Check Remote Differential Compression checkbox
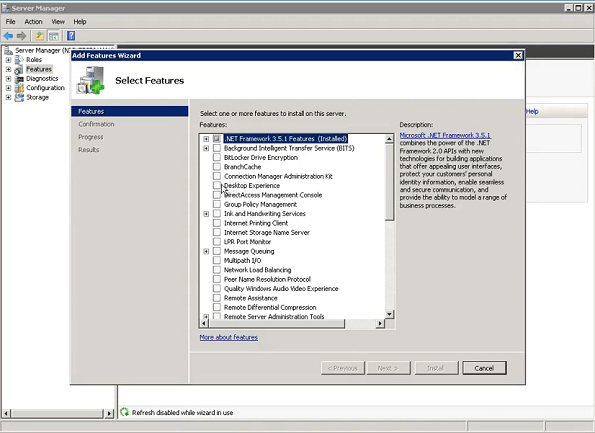The width and height of the screenshot is (595, 433). (x=217, y=307)
